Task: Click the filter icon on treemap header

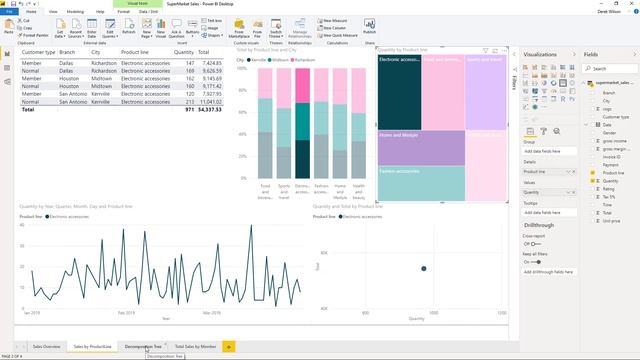Action: (485, 51)
